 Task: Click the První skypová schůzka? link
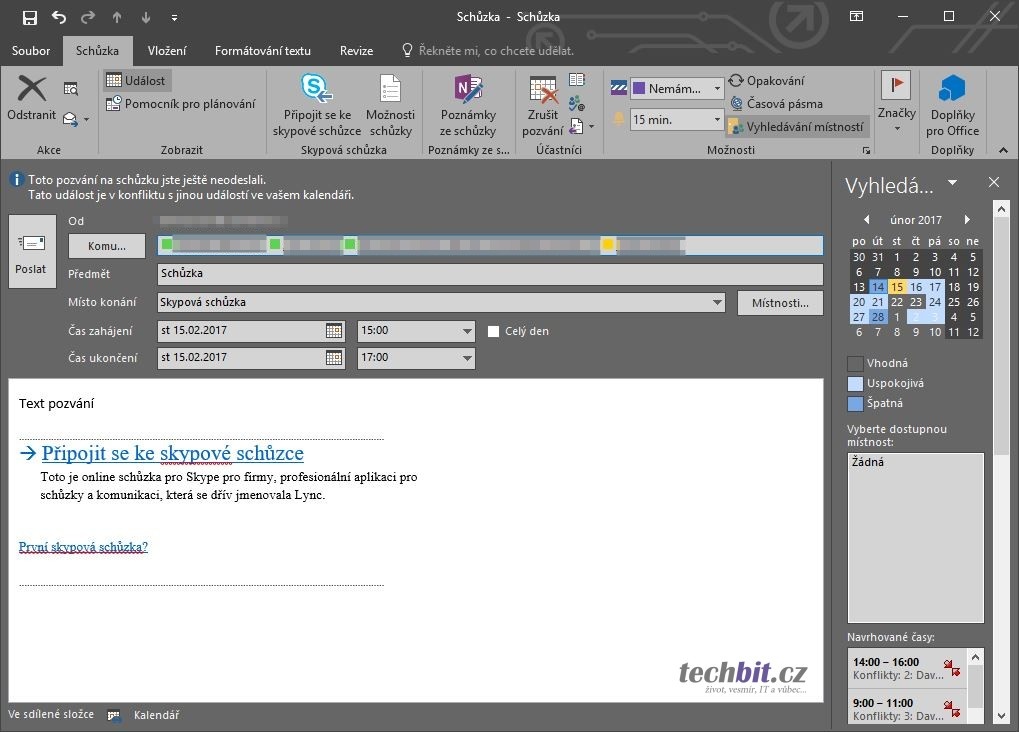(83, 547)
